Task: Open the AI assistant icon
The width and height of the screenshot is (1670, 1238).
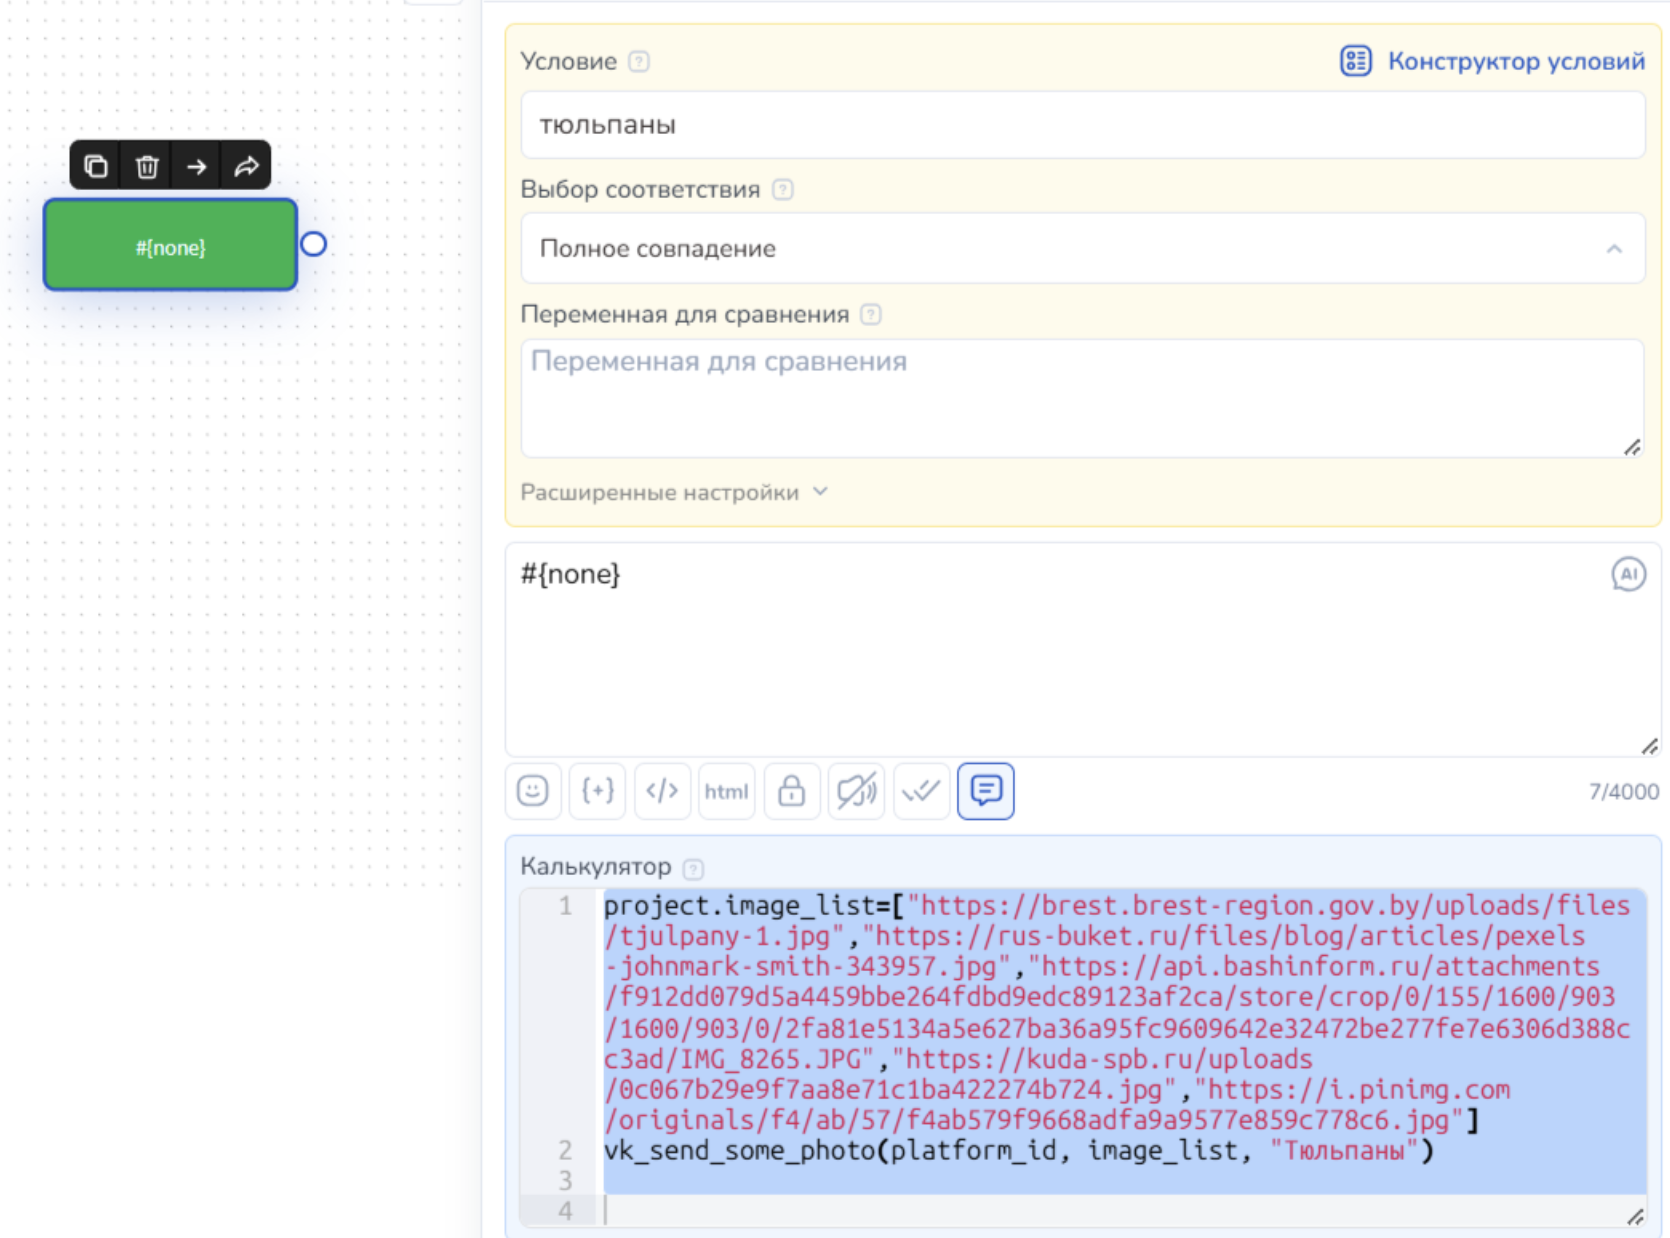Action: point(1628,574)
